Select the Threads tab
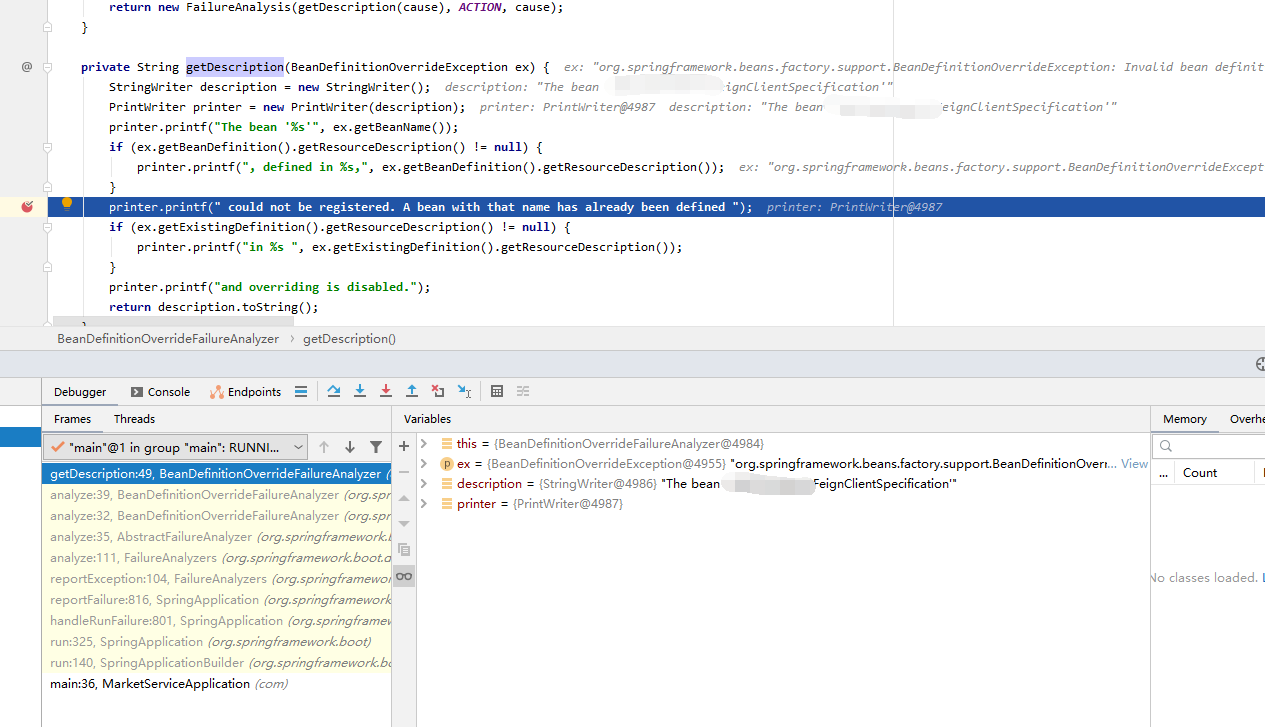Viewport: 1265px width, 727px height. [x=134, y=419]
